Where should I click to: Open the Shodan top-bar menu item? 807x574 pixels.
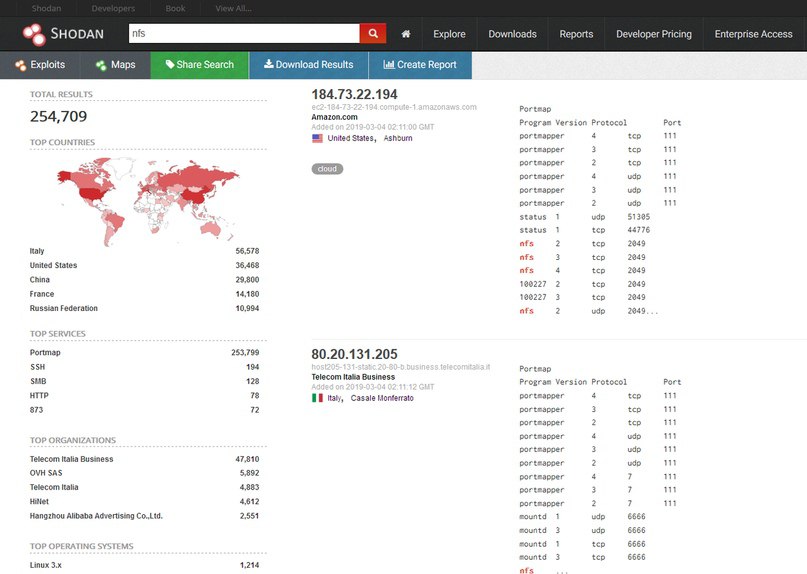pyautogui.click(x=46, y=8)
